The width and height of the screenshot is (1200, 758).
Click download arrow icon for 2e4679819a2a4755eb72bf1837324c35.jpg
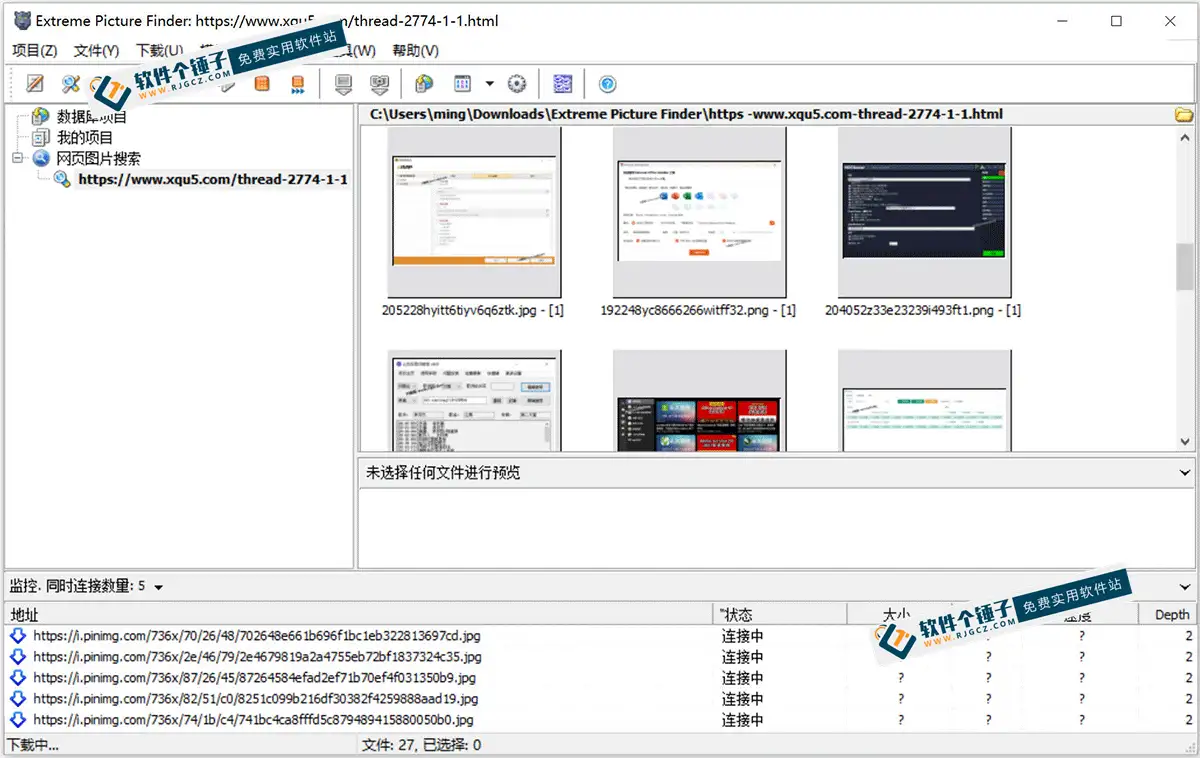tap(18, 657)
